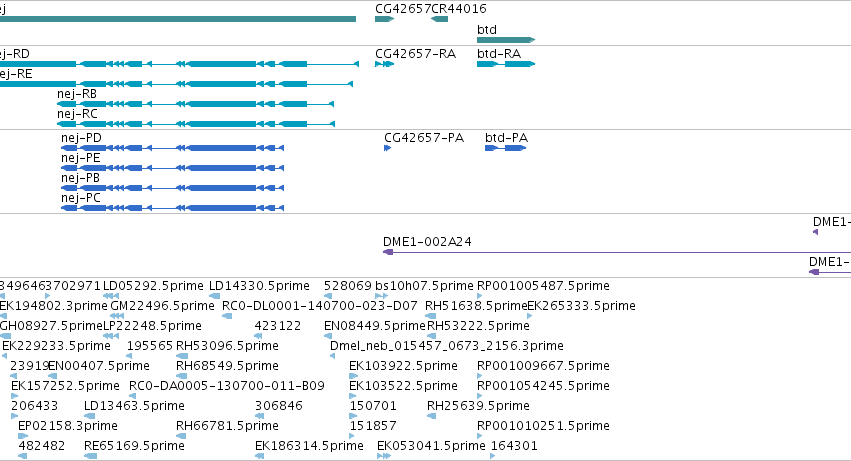Select EST RH53222.5prime
Viewport: 851px width, 461px height.
[478, 326]
